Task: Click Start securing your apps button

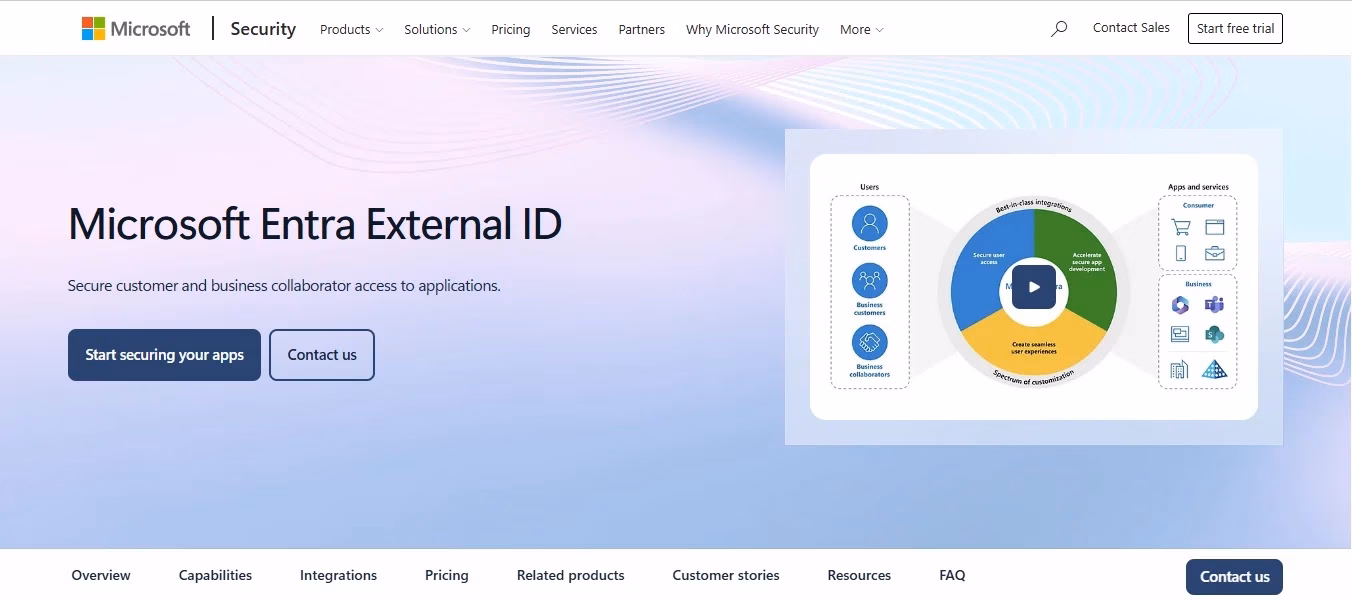Action: 164,355
